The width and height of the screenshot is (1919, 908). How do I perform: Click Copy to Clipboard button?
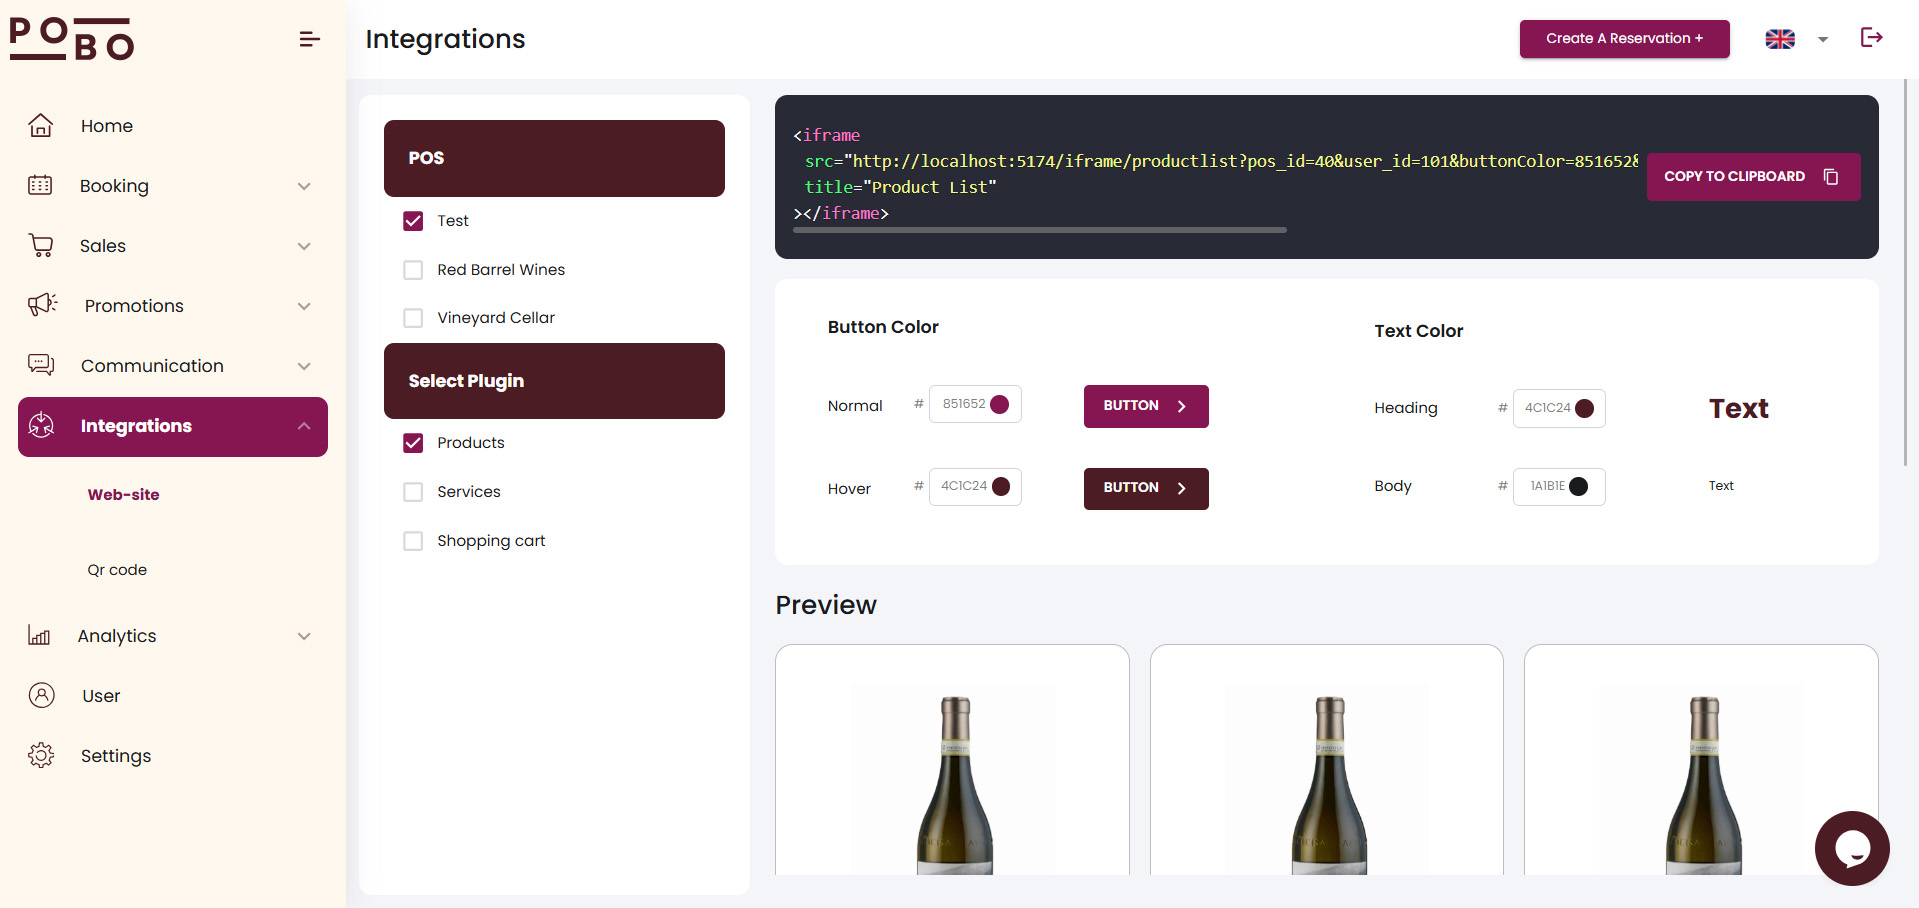(1752, 177)
